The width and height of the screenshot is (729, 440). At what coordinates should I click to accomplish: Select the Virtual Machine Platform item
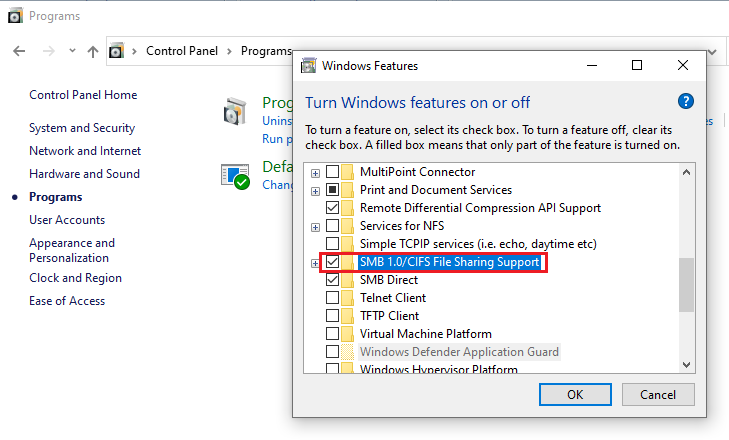pyautogui.click(x=425, y=334)
